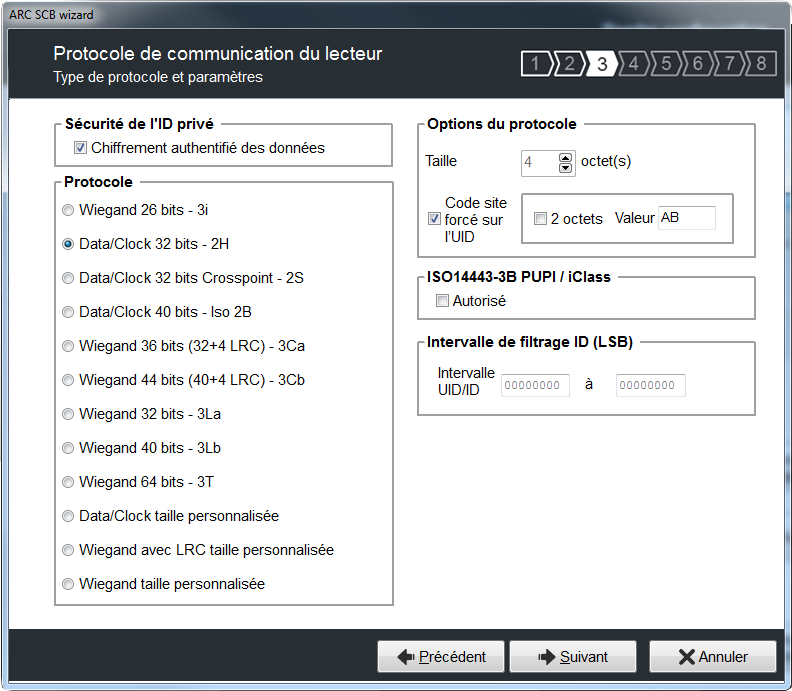The width and height of the screenshot is (792, 691).
Task: Decrease Taille value with down arrow
Action: click(565, 167)
